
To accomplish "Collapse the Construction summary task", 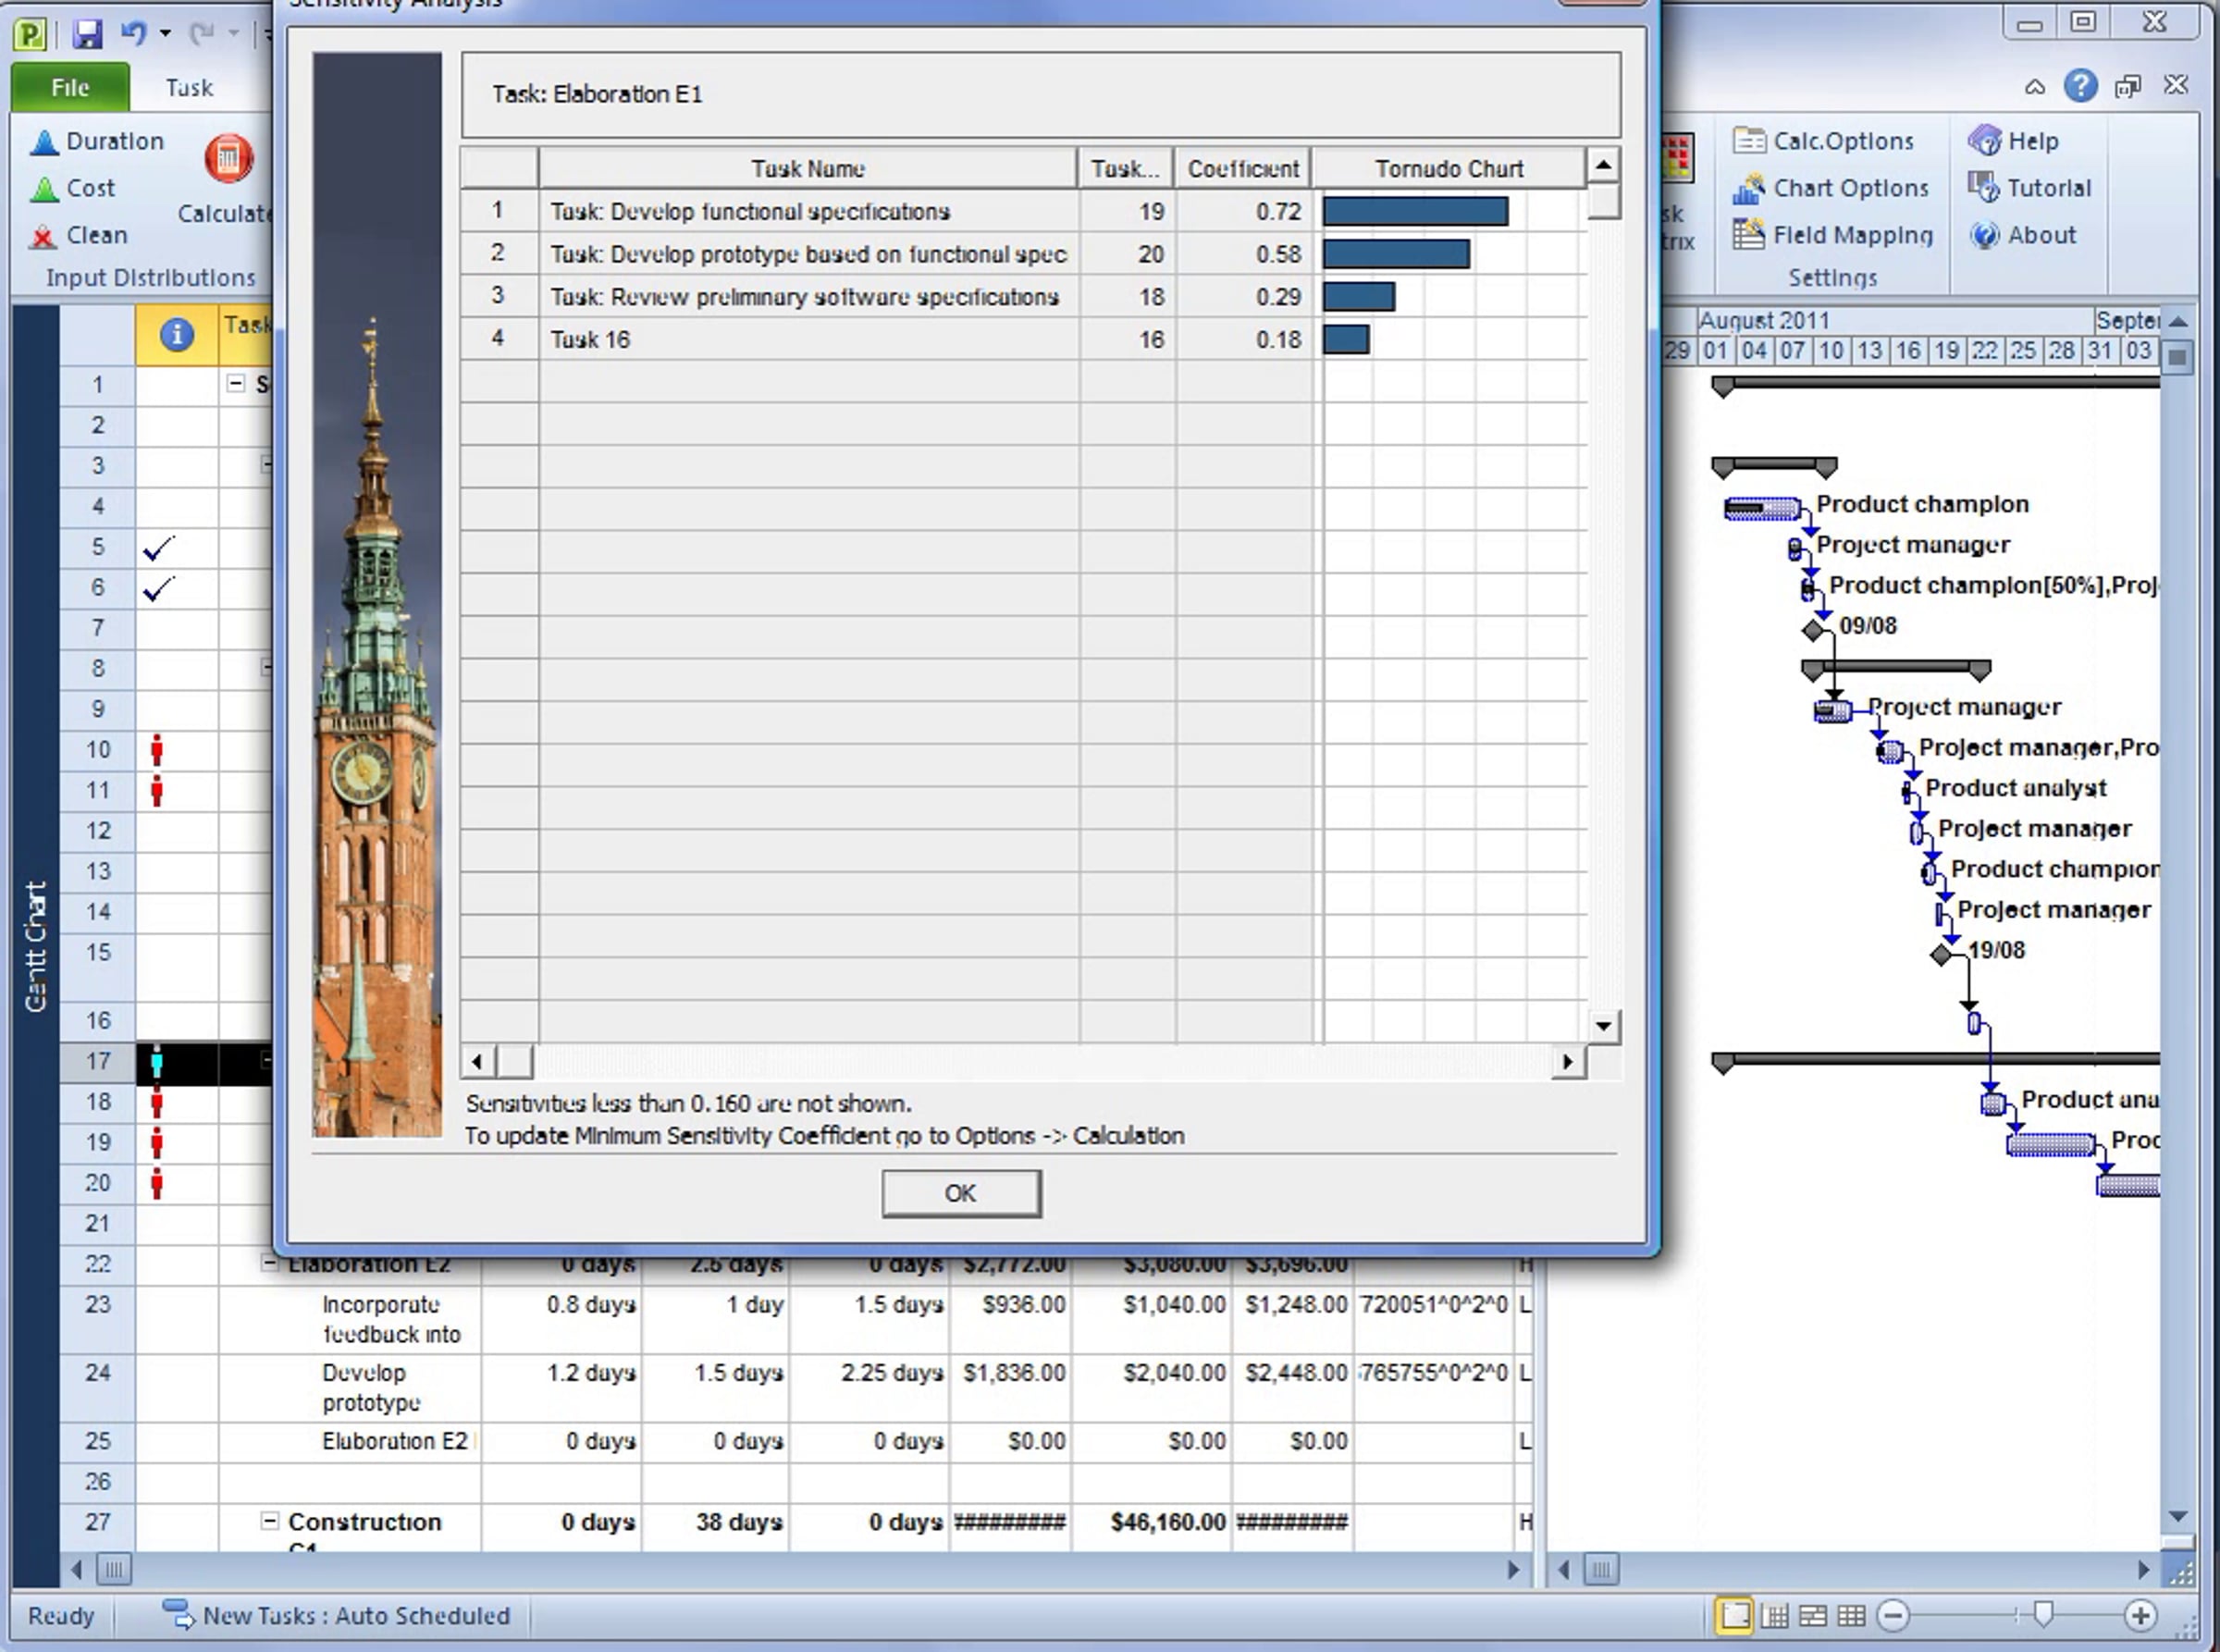I will point(269,1521).
